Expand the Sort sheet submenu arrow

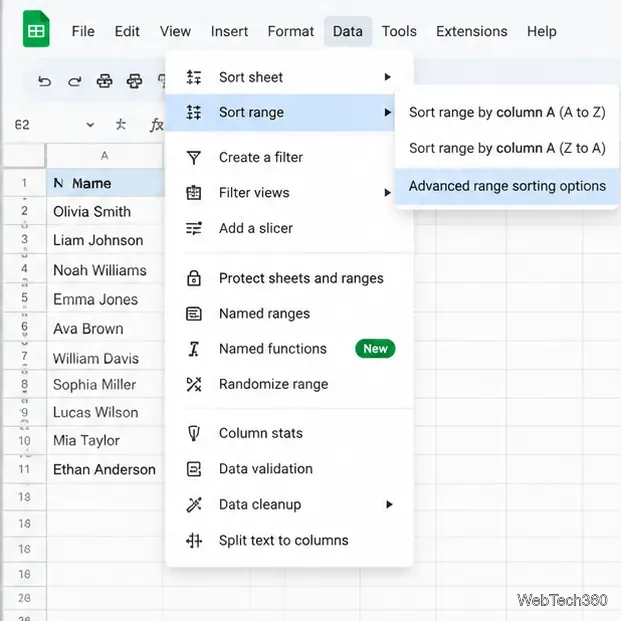[388, 77]
